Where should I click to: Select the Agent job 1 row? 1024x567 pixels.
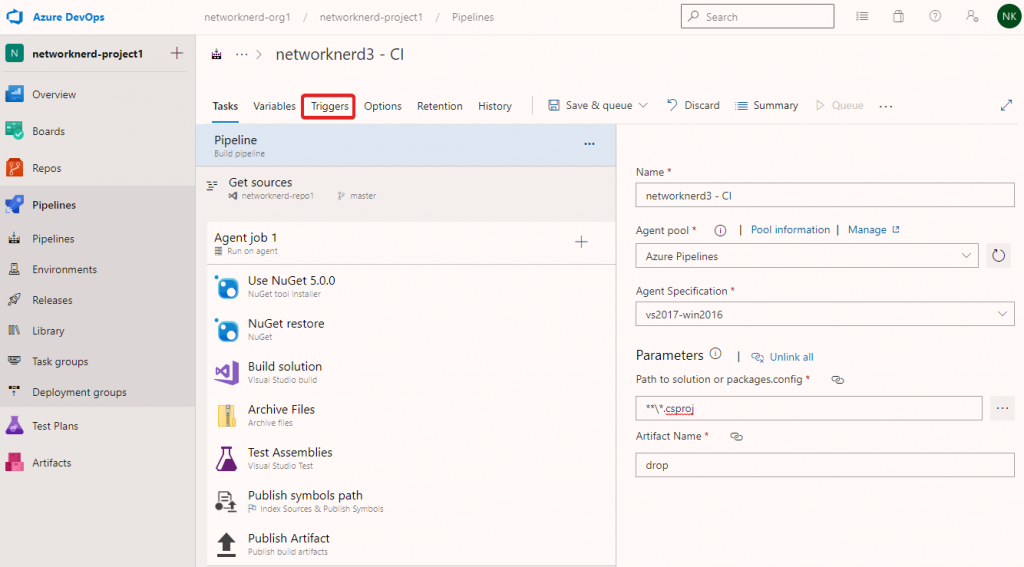411,243
